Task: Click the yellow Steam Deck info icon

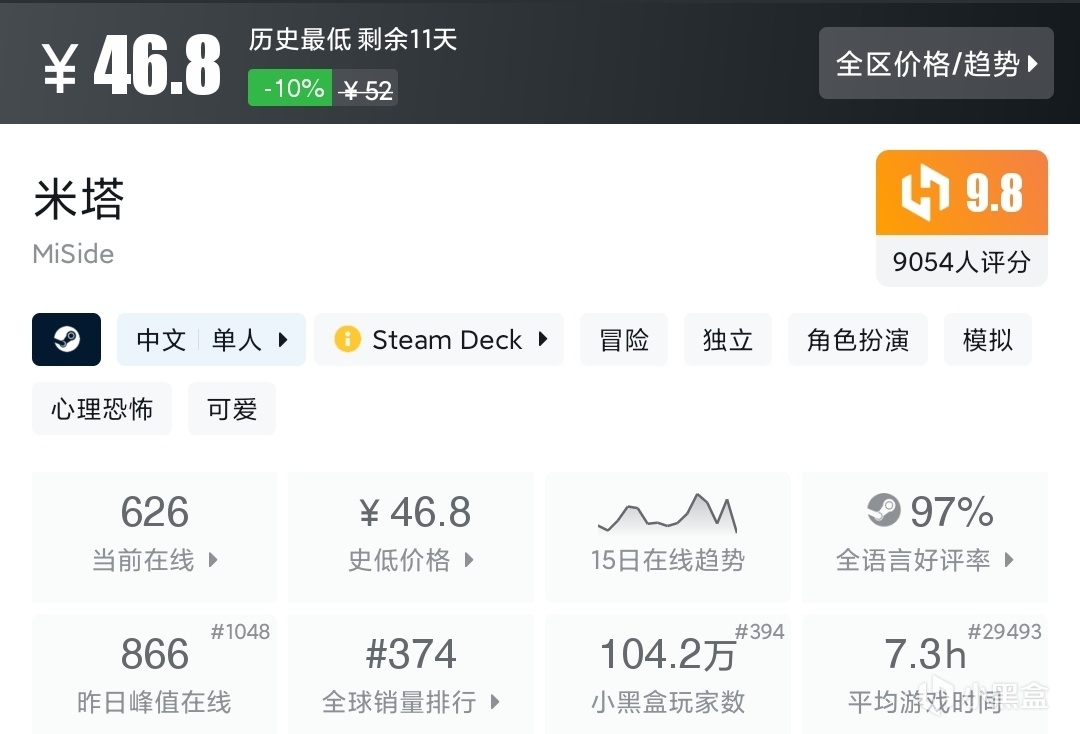Action: (x=347, y=340)
